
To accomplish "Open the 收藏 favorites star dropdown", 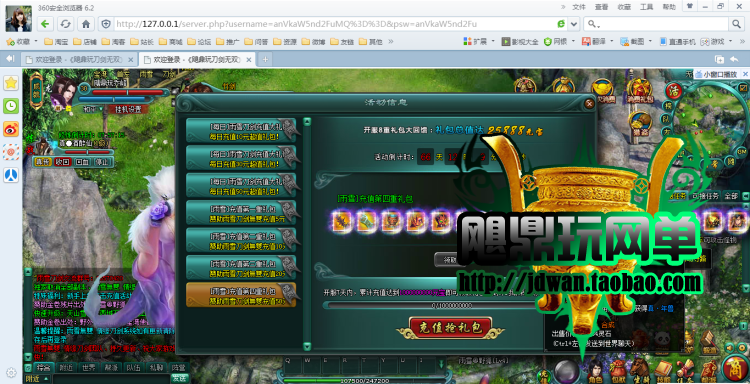I will (22, 42).
